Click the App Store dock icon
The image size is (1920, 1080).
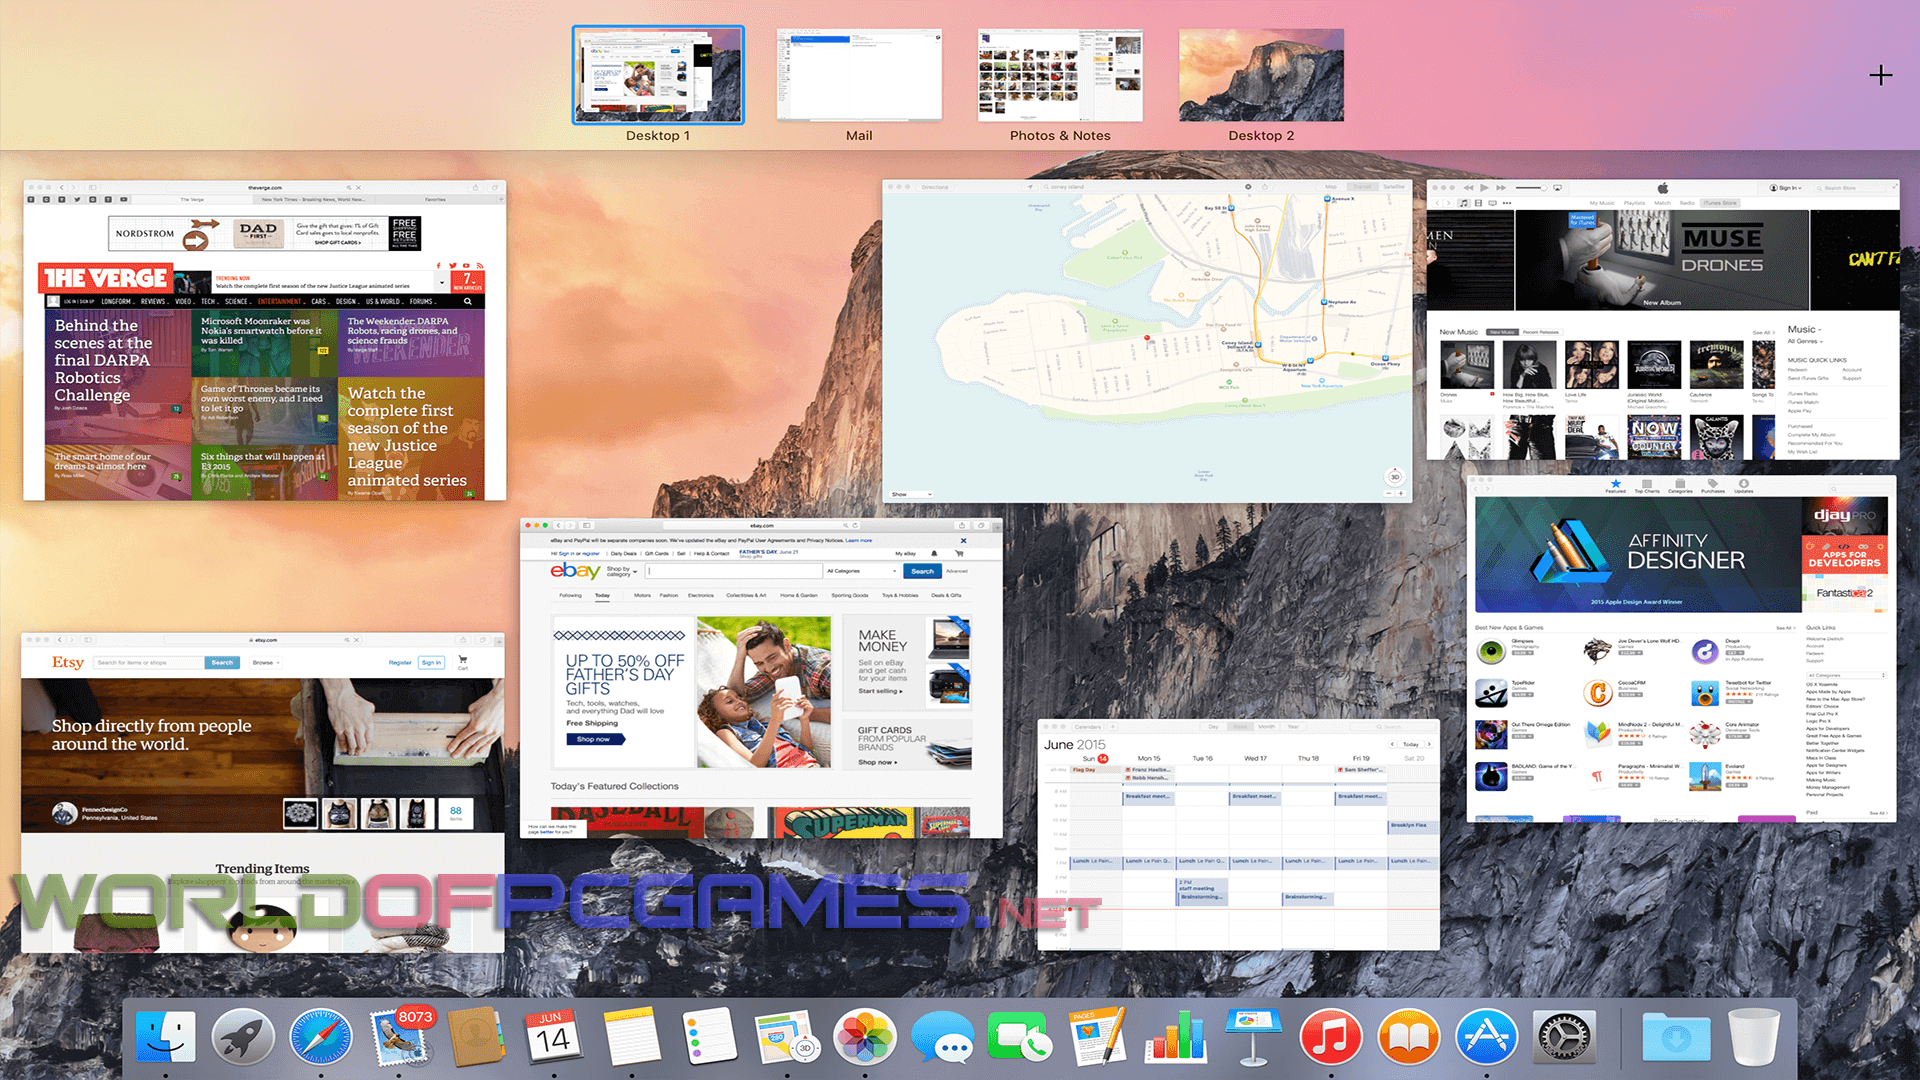point(1486,1037)
